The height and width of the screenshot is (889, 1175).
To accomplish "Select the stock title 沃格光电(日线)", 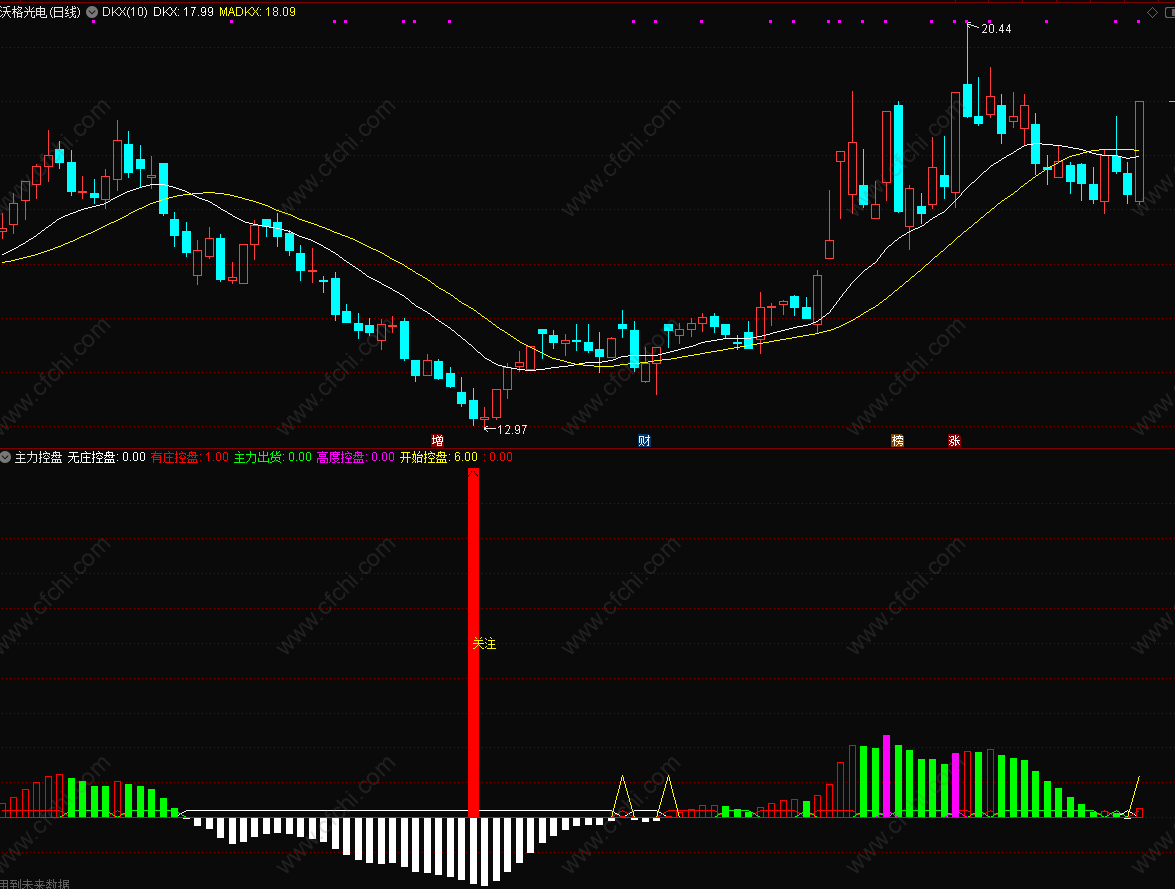I will click(40, 12).
